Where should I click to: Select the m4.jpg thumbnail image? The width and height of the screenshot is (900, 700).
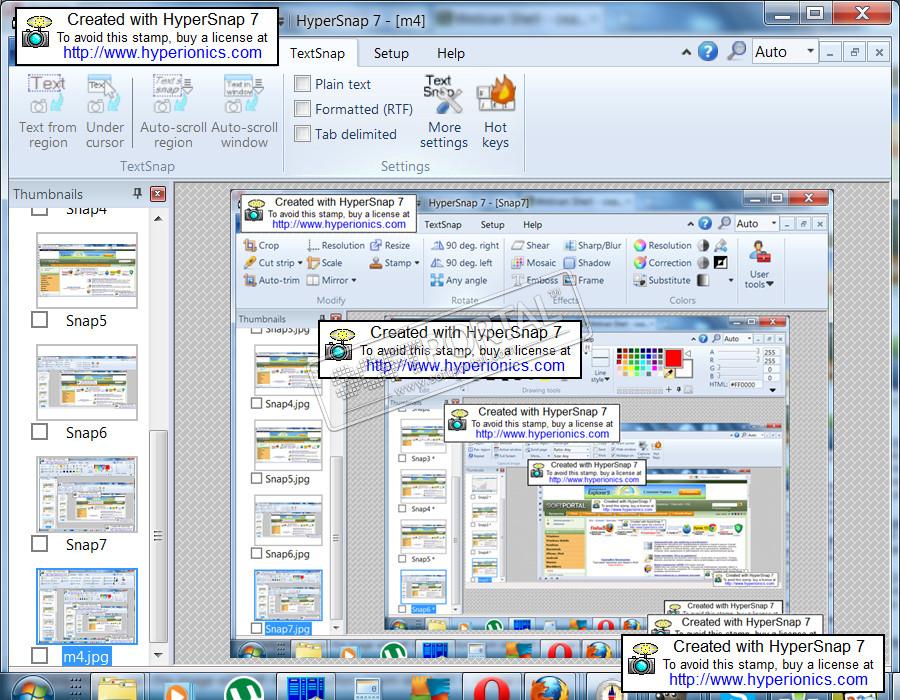[x=87, y=606]
